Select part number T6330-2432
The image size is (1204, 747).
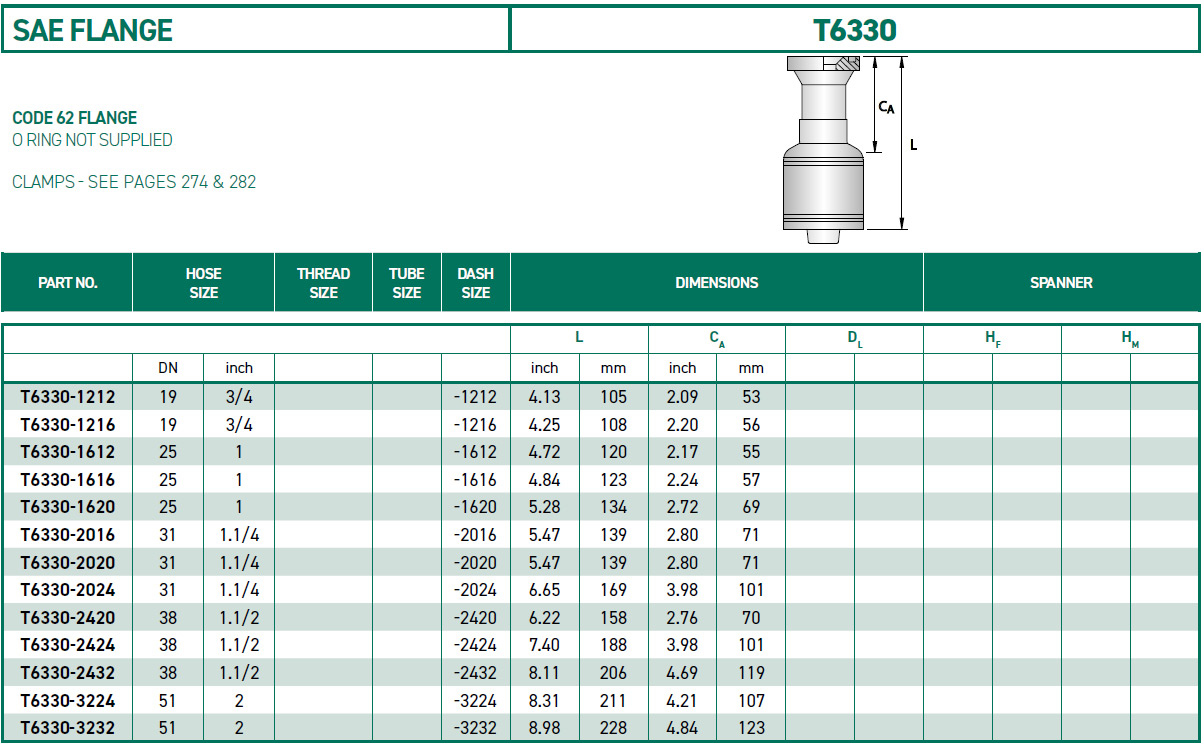pyautogui.click(x=68, y=673)
